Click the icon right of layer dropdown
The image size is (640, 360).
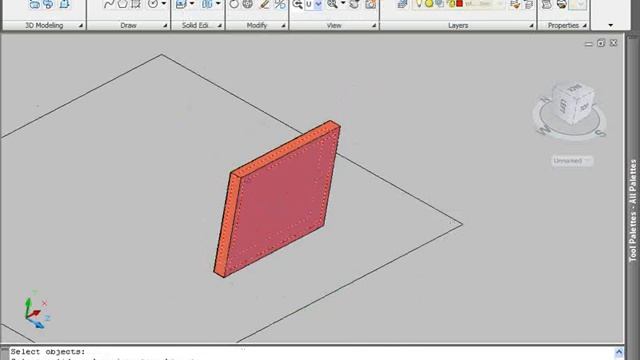point(515,4)
